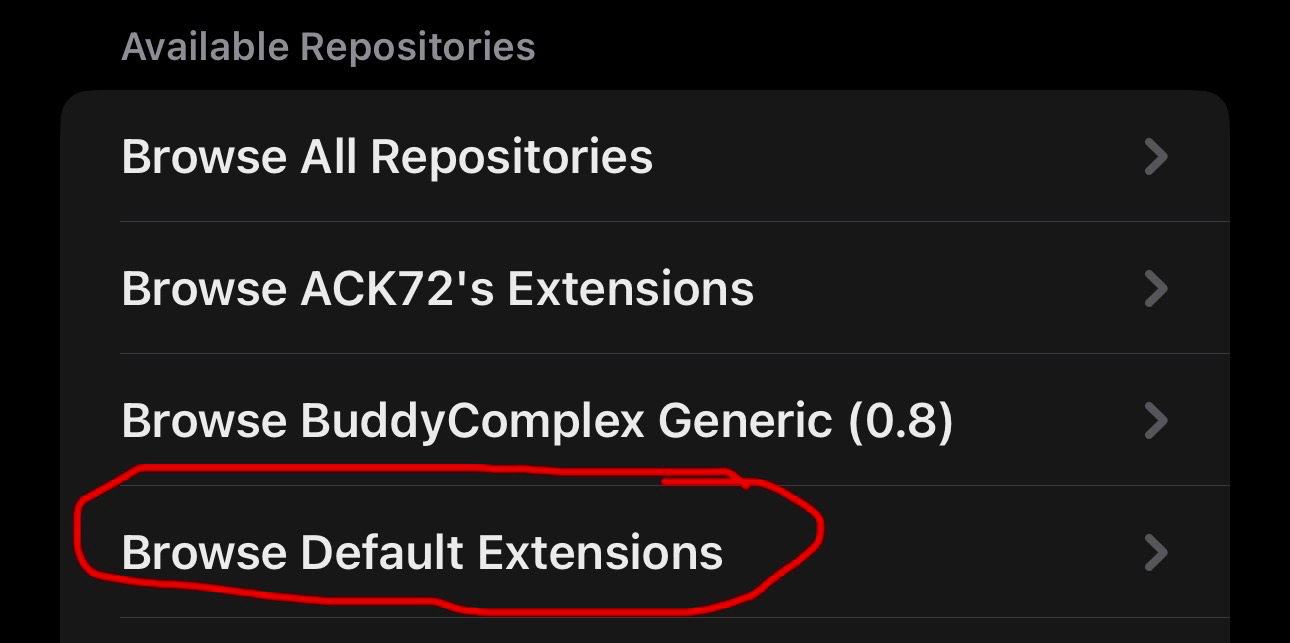Tap the chevron on Browse Default Extensions
Image resolution: width=1290 pixels, height=643 pixels.
click(1155, 552)
